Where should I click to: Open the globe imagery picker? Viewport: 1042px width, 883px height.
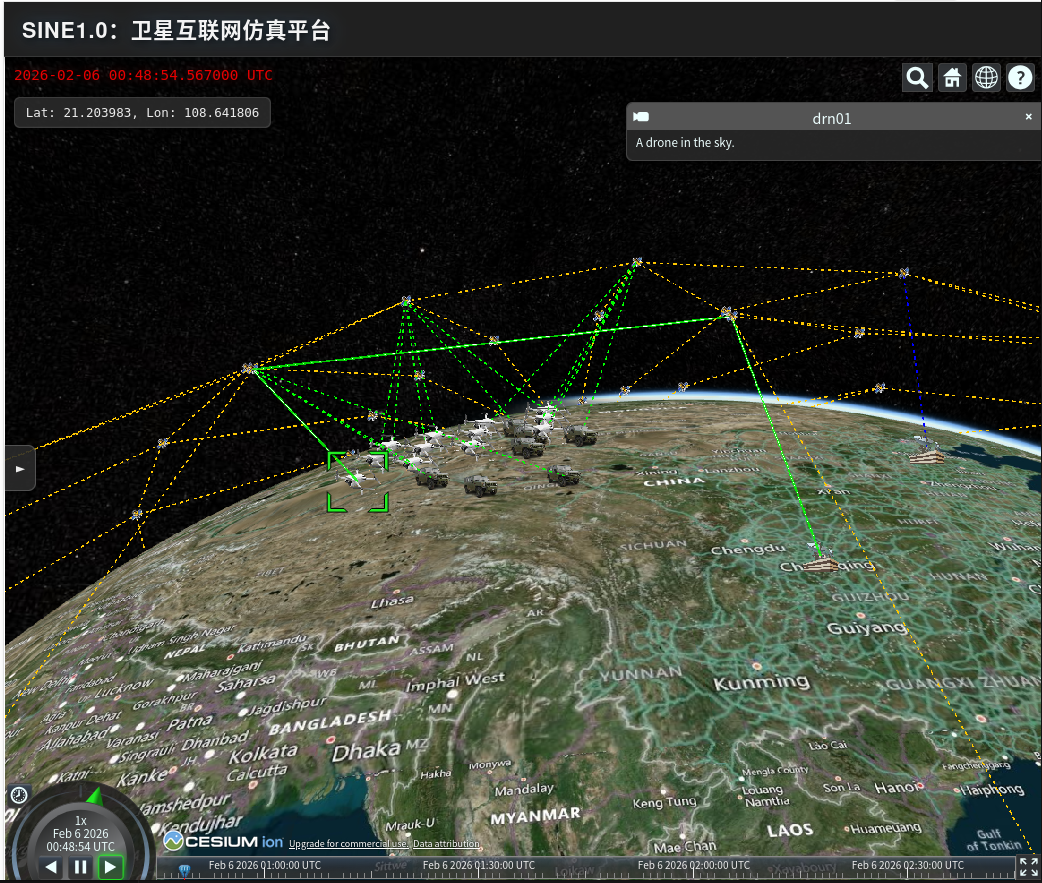coord(986,77)
